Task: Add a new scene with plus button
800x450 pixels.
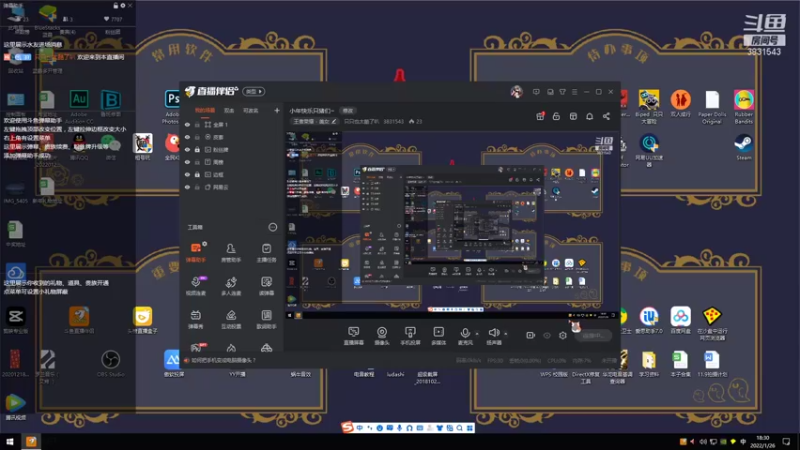Action: click(x=277, y=110)
